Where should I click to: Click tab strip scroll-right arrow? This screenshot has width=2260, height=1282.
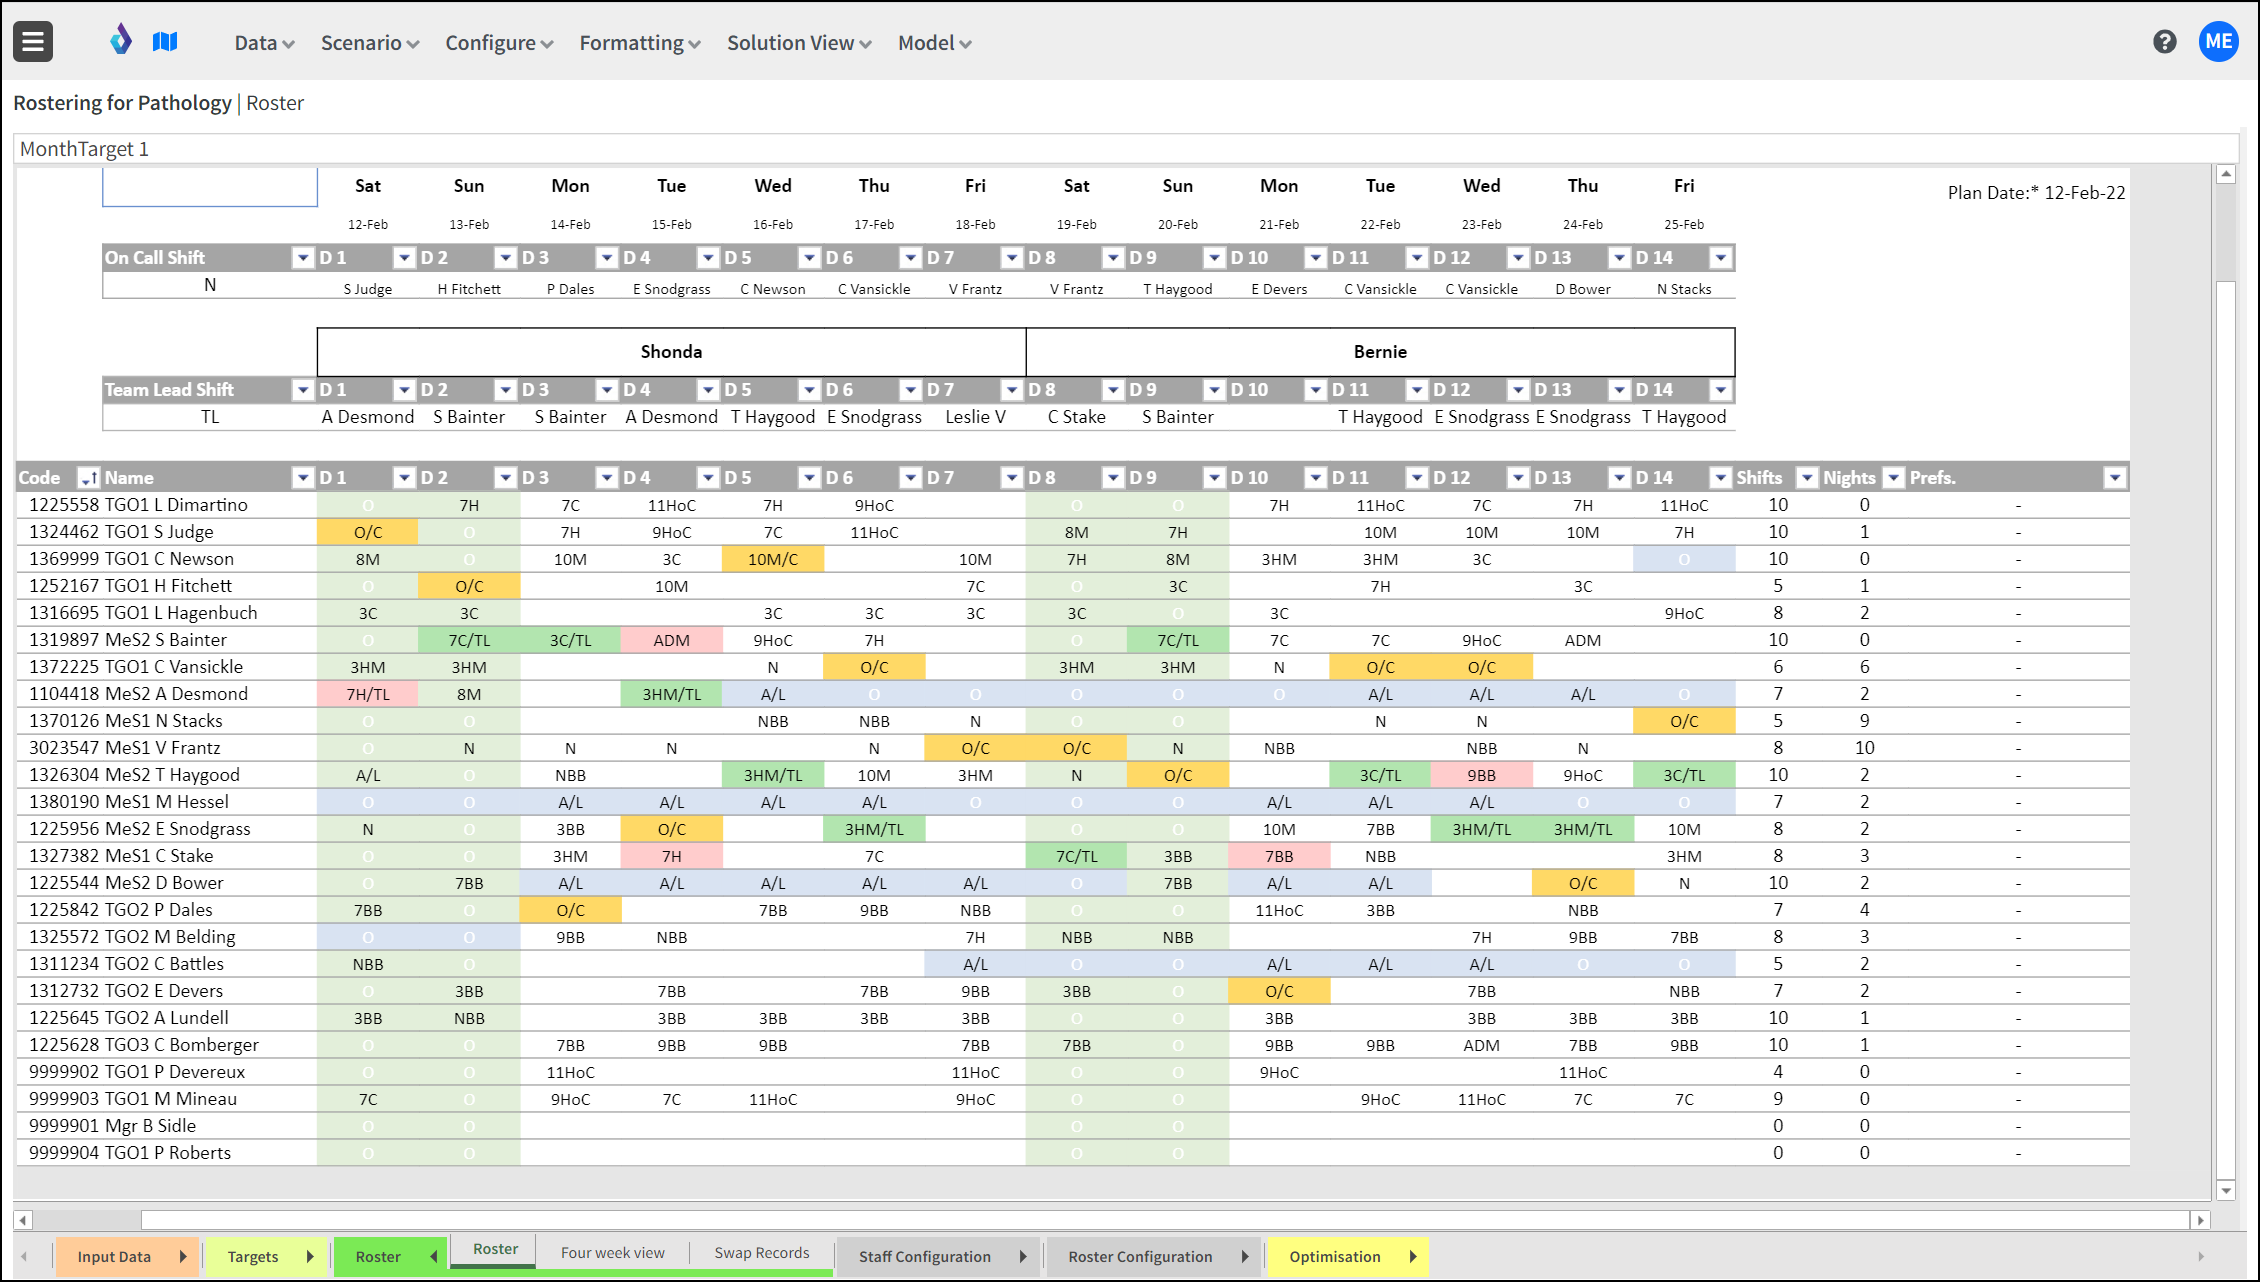[x=2201, y=1257]
